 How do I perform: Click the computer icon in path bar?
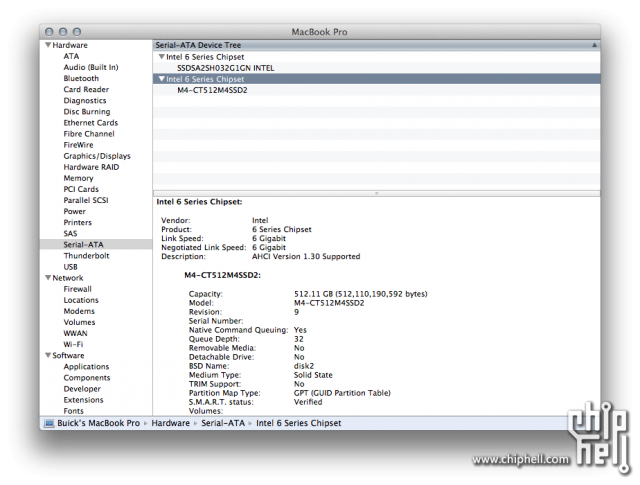point(49,423)
